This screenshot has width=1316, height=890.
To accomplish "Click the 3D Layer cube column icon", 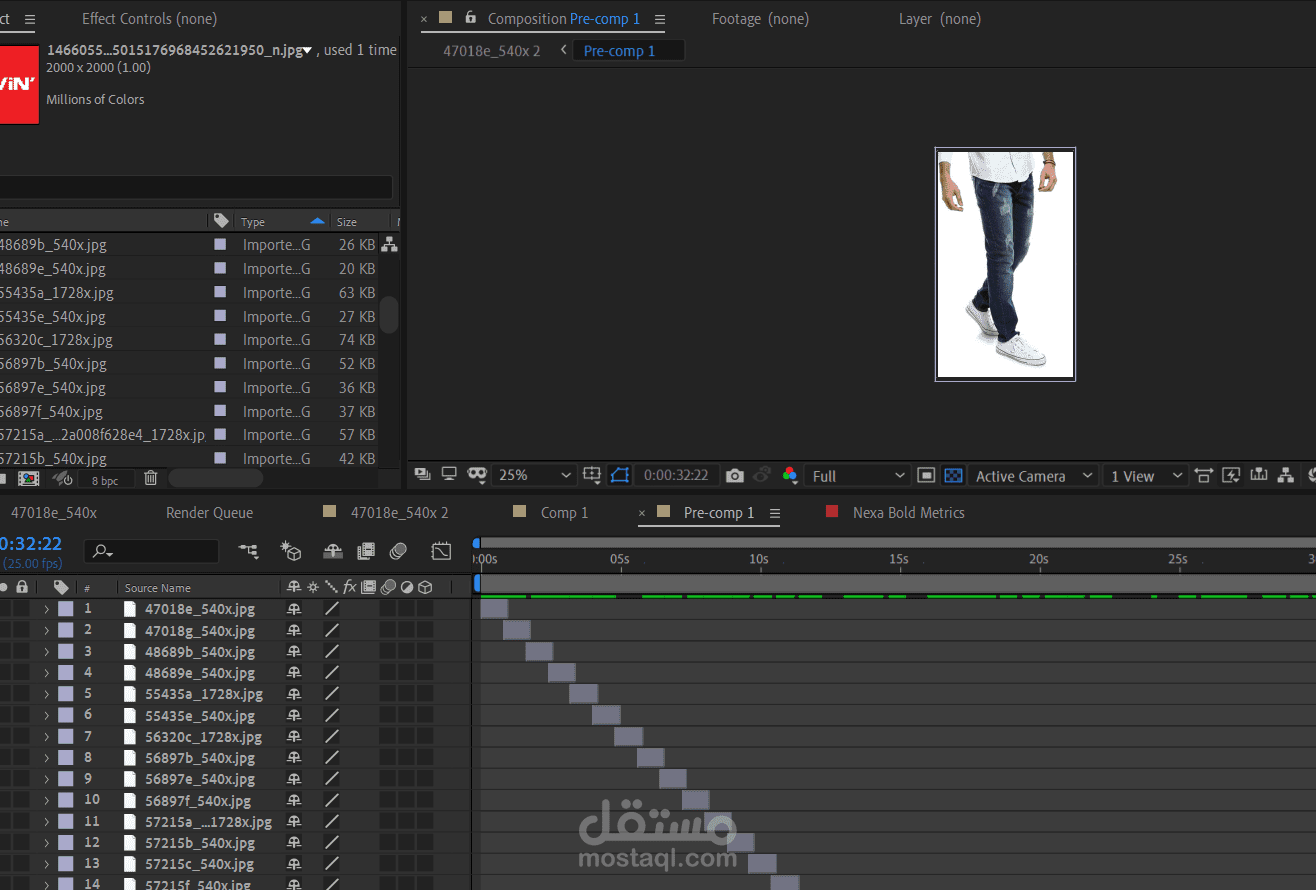I will pos(425,587).
